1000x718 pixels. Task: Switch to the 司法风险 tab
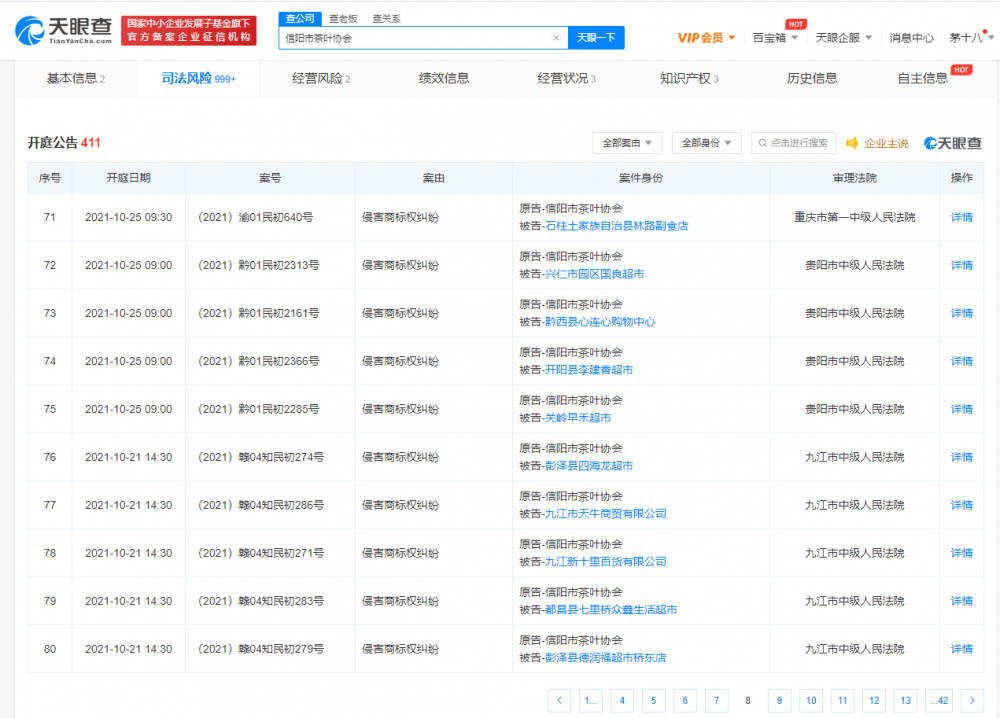point(198,78)
